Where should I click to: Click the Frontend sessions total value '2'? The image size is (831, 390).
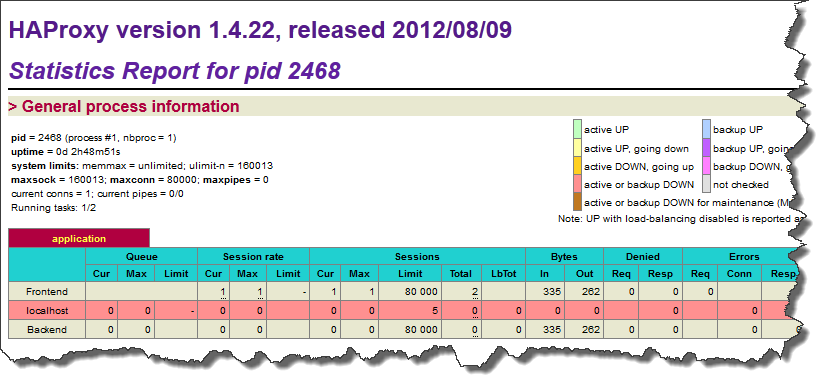[x=475, y=291]
